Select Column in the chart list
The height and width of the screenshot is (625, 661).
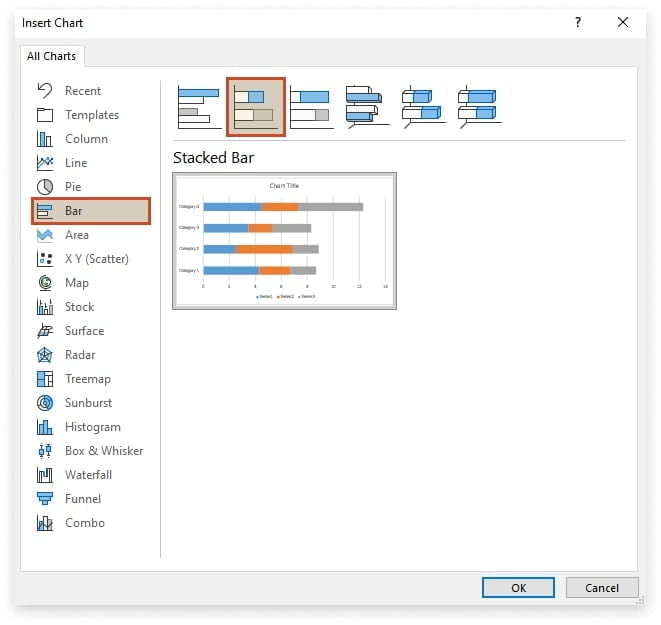[86, 139]
